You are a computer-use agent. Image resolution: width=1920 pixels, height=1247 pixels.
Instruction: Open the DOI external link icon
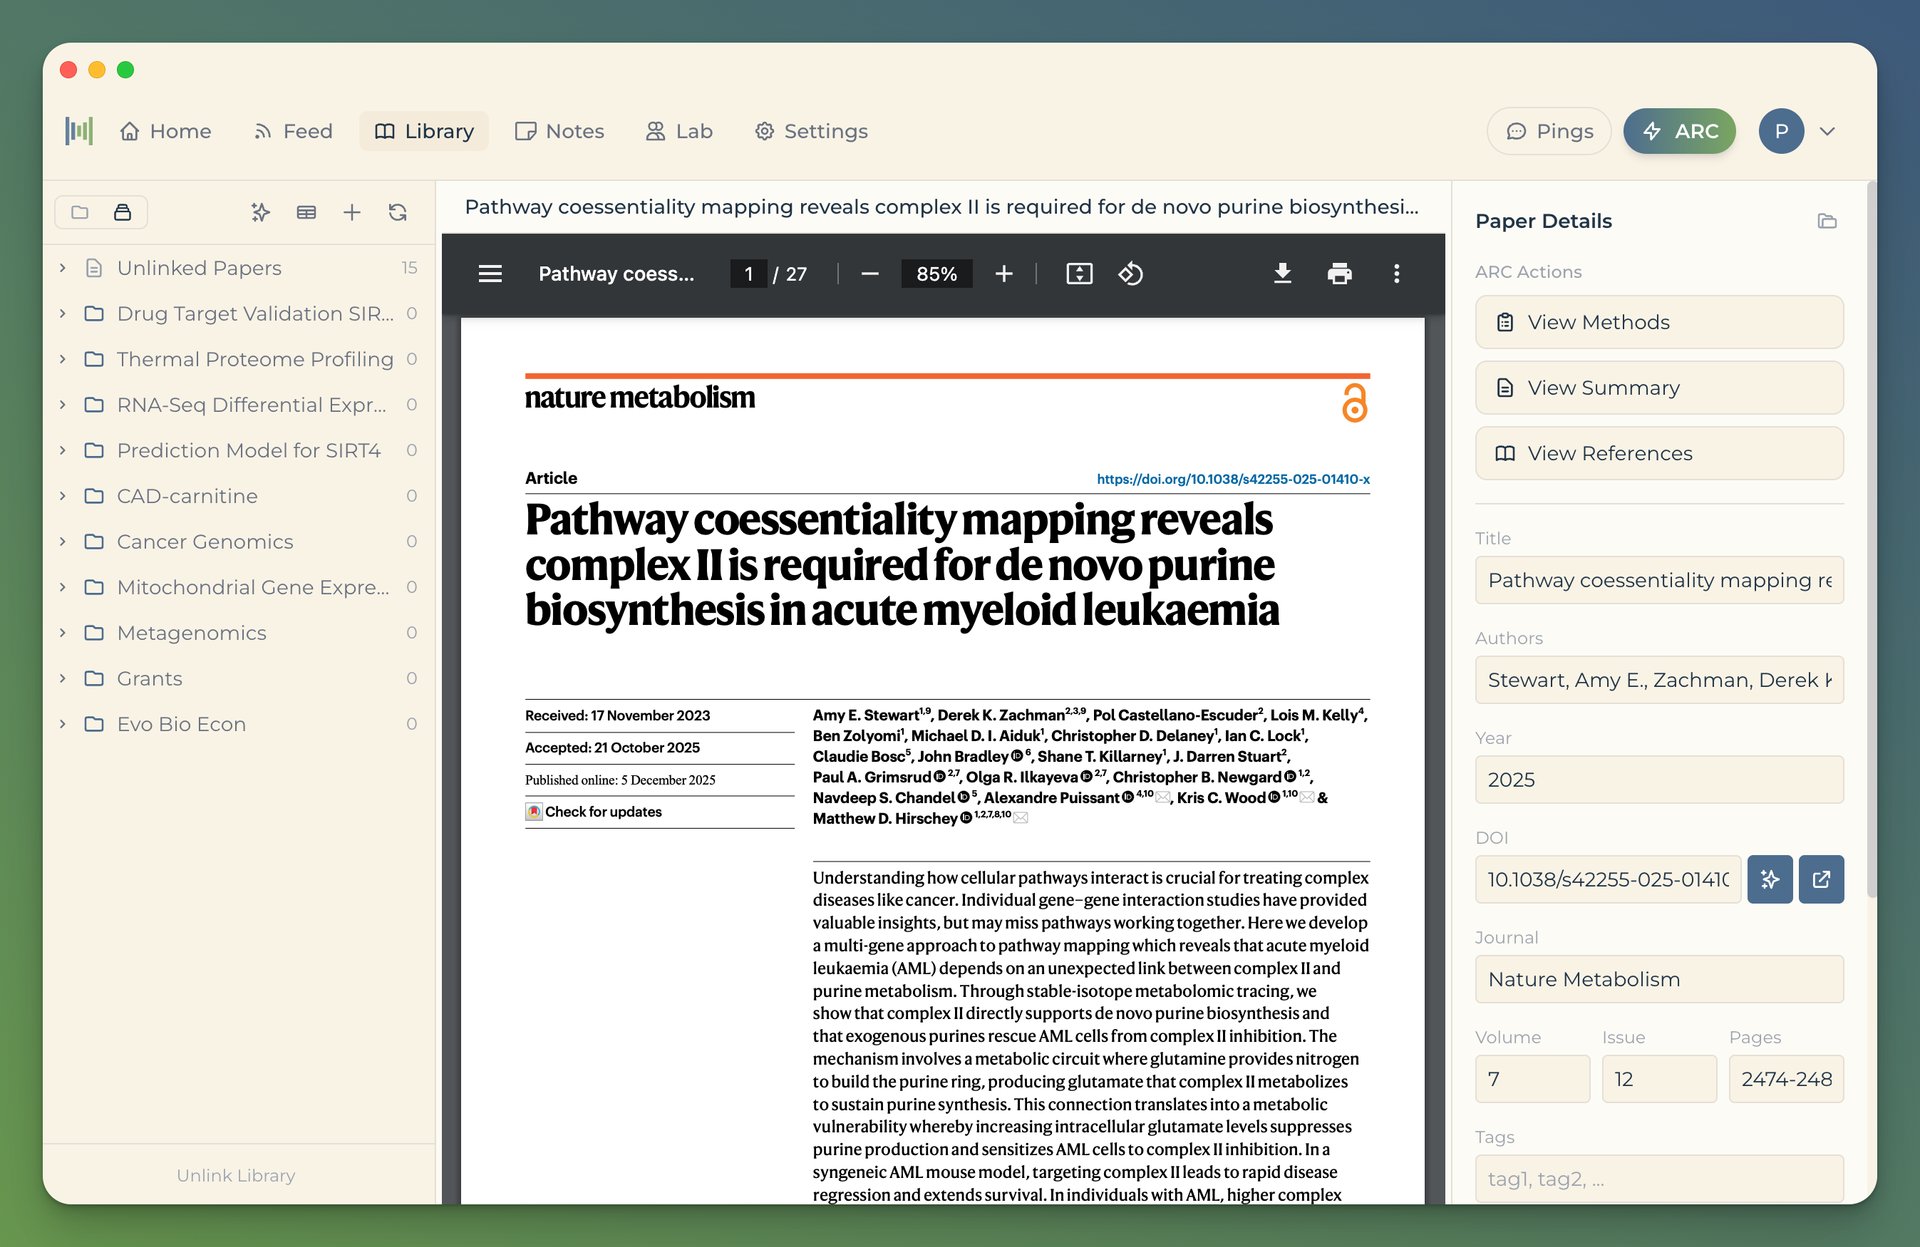1821,879
